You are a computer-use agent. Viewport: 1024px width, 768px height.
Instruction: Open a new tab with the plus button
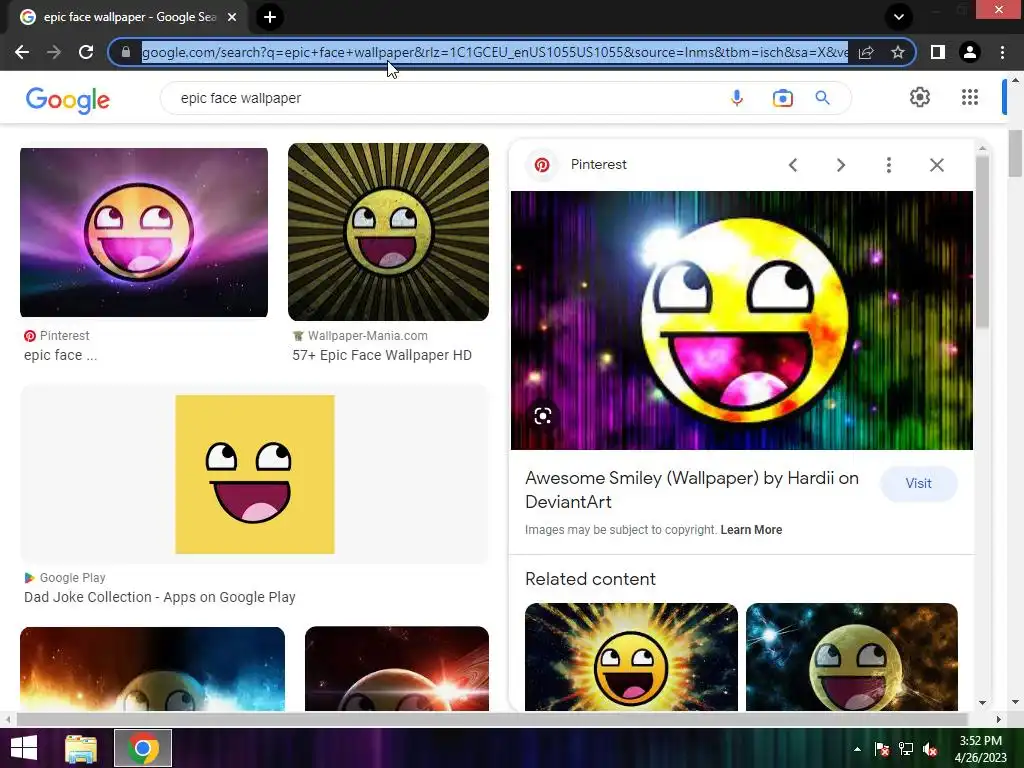pyautogui.click(x=270, y=17)
